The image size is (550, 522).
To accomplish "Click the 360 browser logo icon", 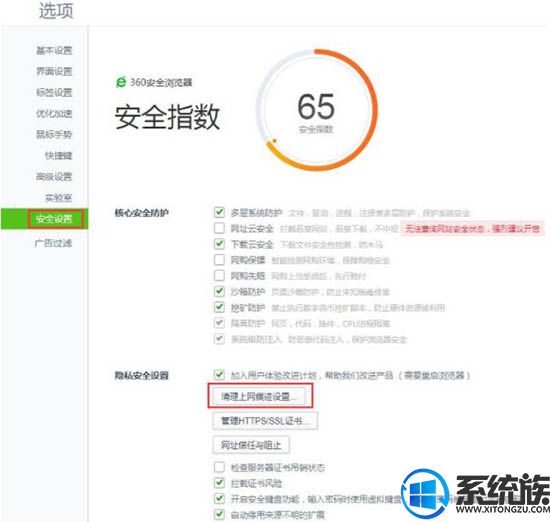I will (x=121, y=82).
